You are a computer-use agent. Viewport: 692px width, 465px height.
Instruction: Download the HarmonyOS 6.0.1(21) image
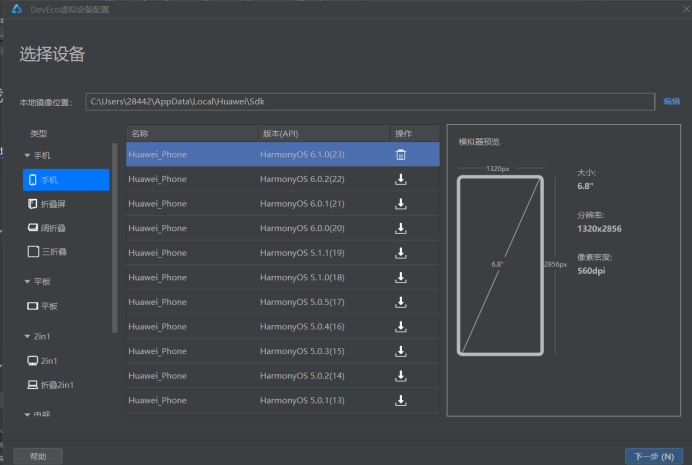[x=401, y=204]
